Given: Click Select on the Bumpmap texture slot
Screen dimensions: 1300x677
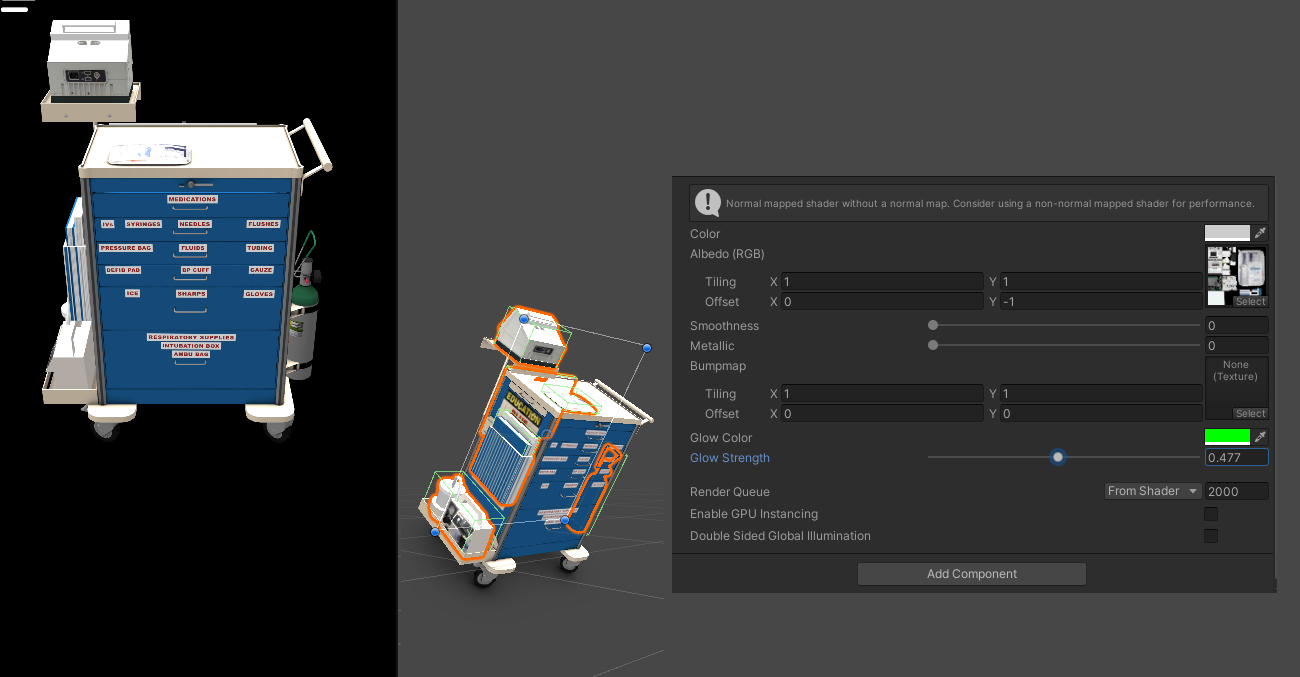Looking at the screenshot, I should [1250, 413].
